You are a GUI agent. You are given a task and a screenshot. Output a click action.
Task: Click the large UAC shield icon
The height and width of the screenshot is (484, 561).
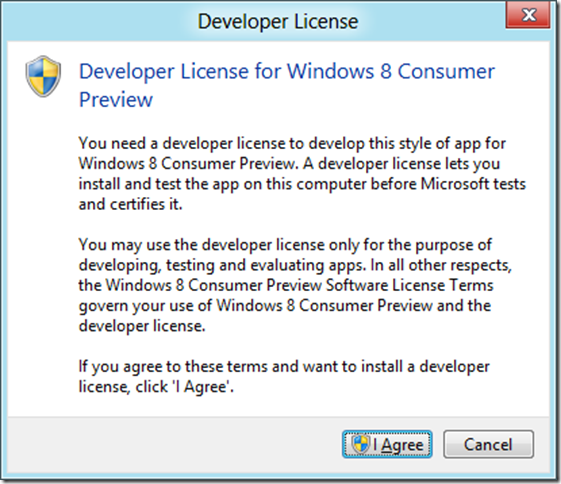(43, 76)
